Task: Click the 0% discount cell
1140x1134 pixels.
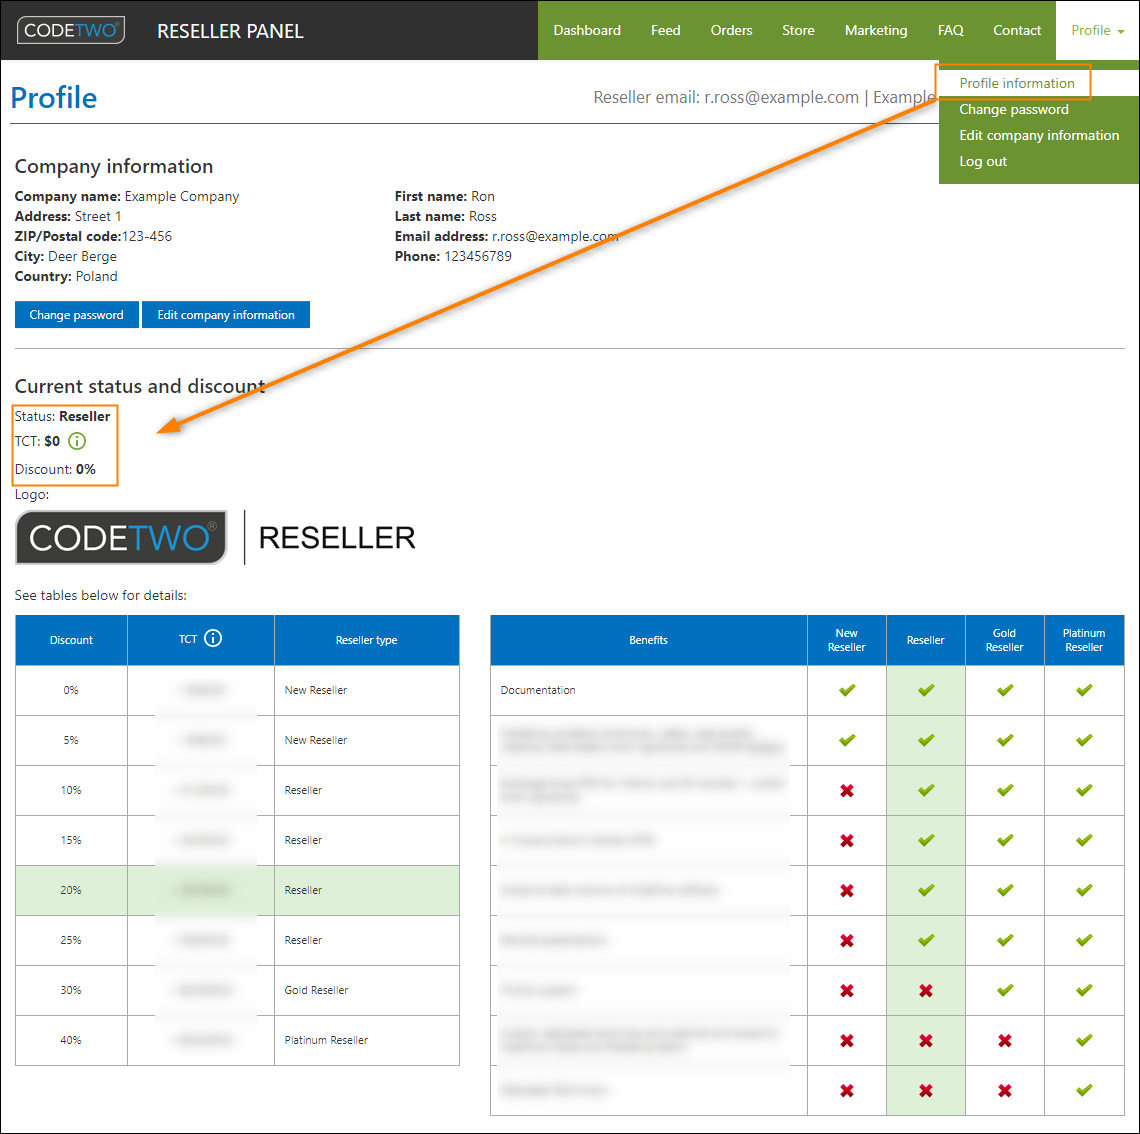Action: pyautogui.click(x=71, y=690)
